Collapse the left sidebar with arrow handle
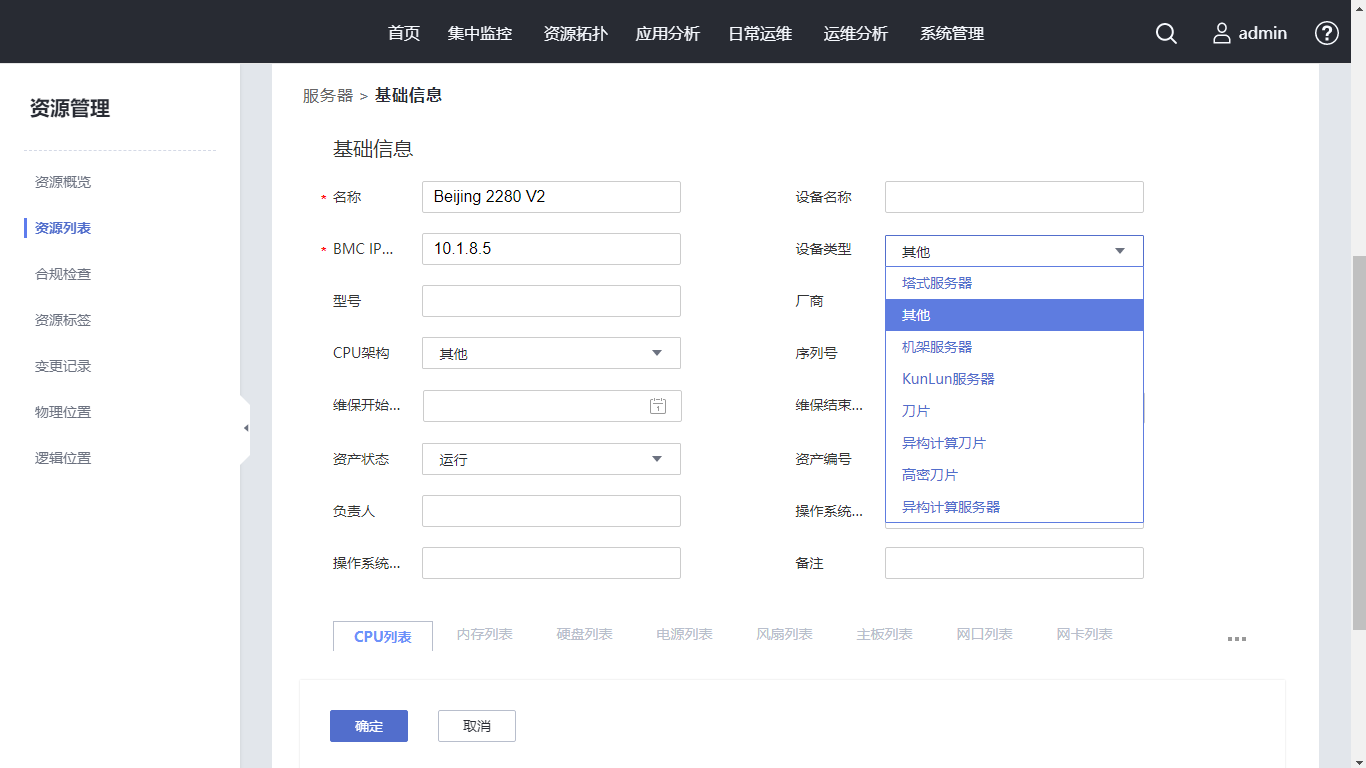The width and height of the screenshot is (1366, 768). point(245,428)
